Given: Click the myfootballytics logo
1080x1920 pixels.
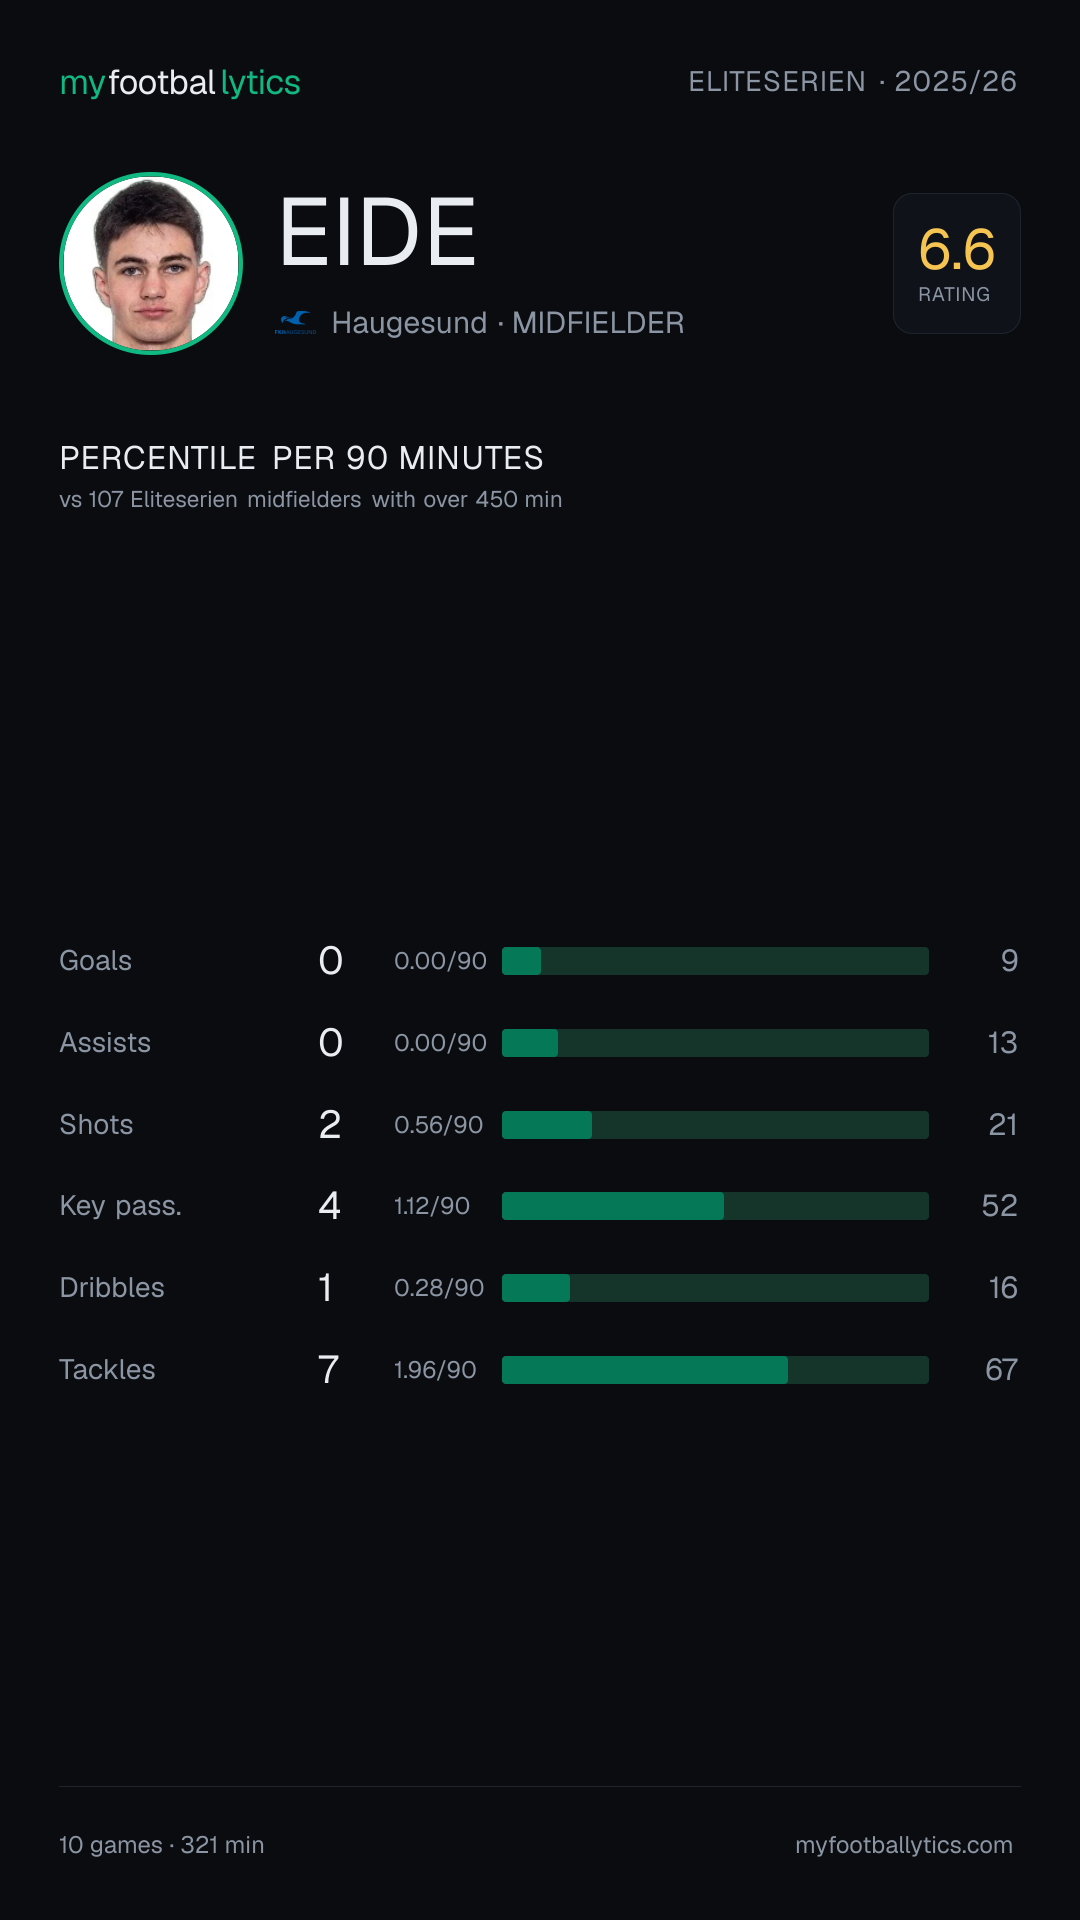Looking at the screenshot, I should click(180, 82).
